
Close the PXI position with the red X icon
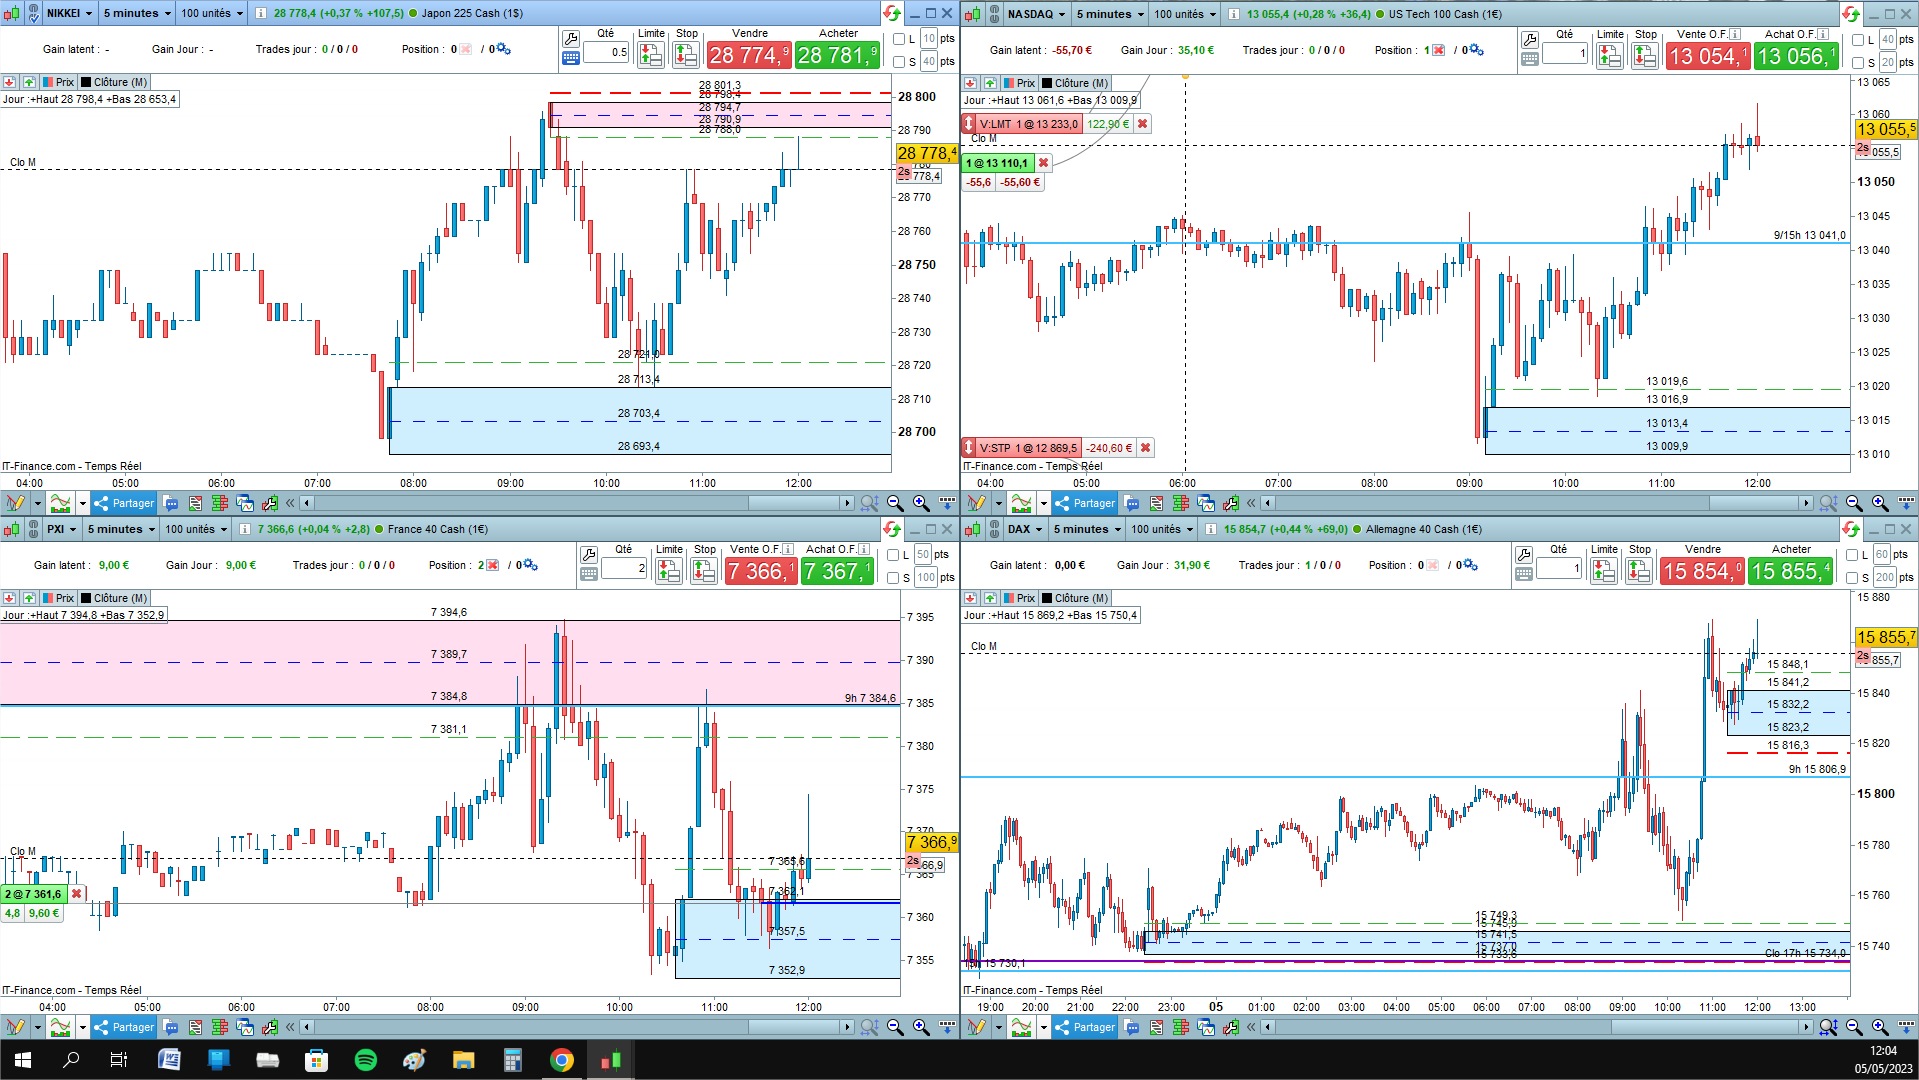coord(492,565)
